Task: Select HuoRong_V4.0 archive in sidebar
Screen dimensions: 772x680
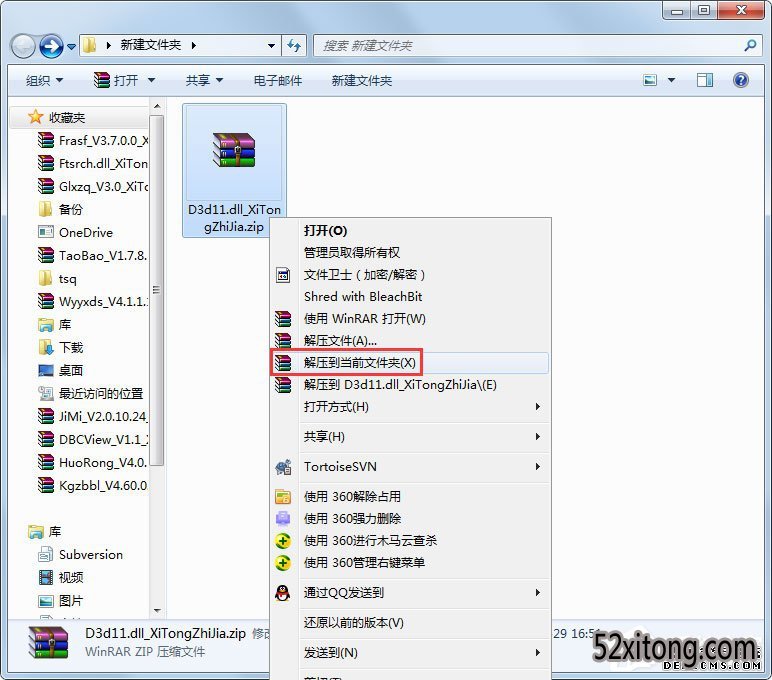Action: (x=93, y=462)
